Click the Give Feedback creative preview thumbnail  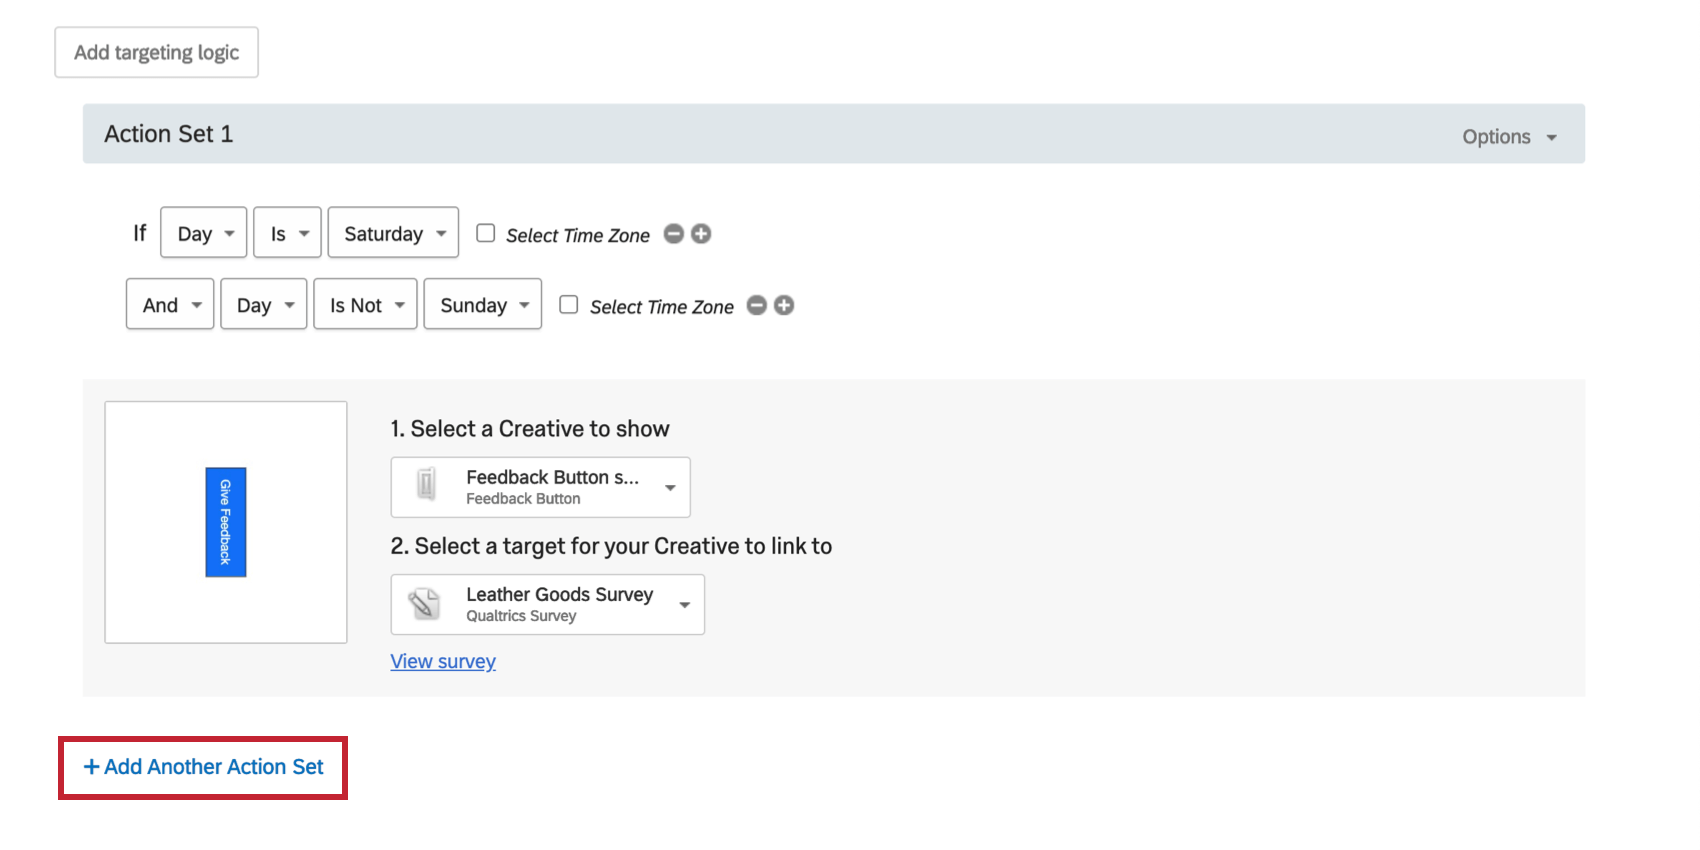tap(226, 522)
